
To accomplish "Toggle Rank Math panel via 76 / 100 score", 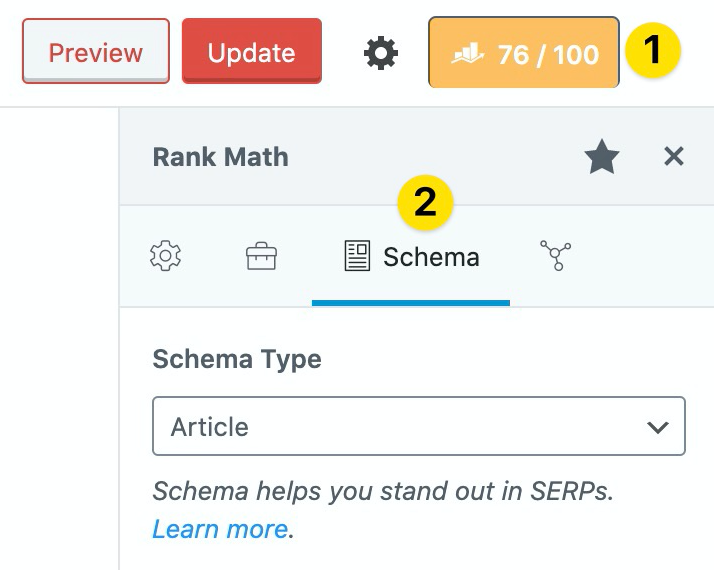I will pyautogui.click(x=524, y=52).
